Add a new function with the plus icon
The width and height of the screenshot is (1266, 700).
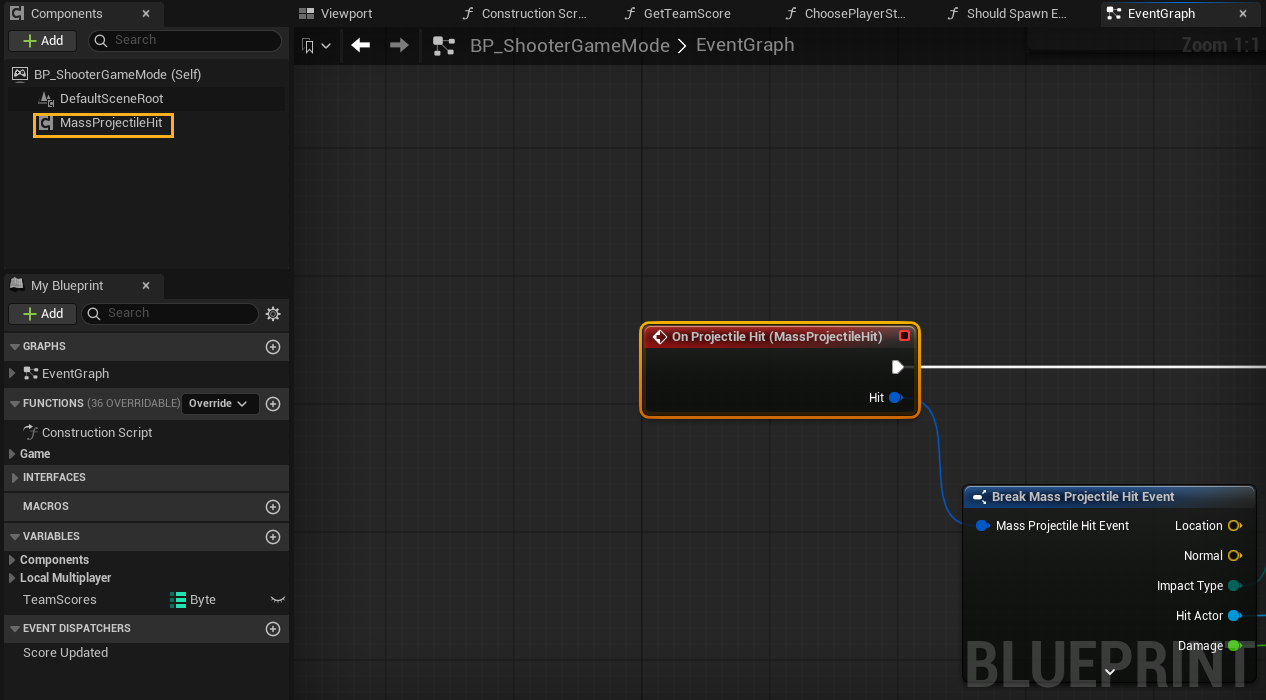pyautogui.click(x=273, y=404)
